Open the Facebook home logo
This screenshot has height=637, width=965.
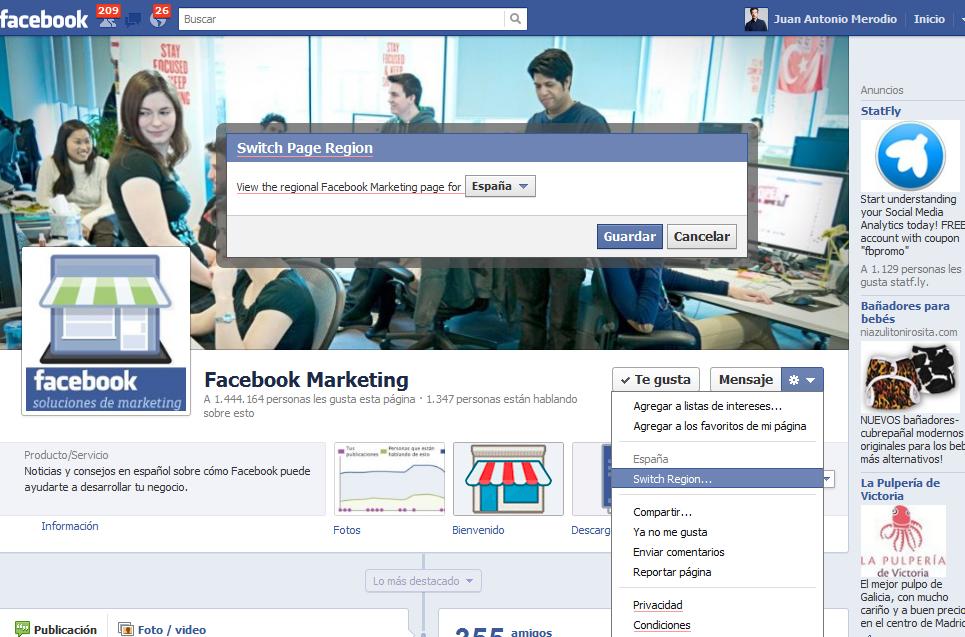[x=44, y=19]
